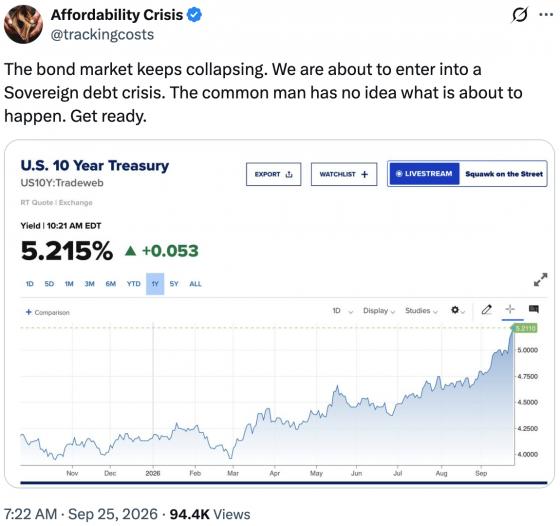This screenshot has height=526, width=560.
Task: Select the YTD time range
Action: [134, 284]
